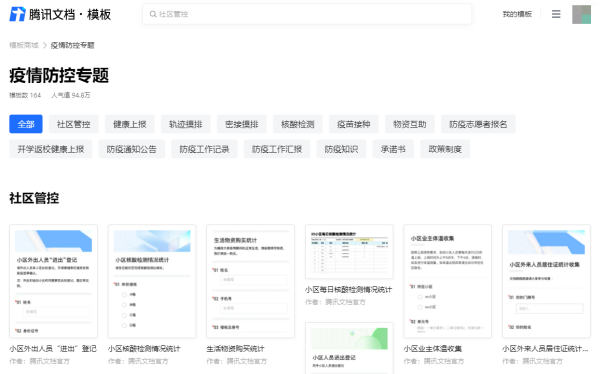The height and width of the screenshot is (374, 605).
Task: Choose the 防疫通知公告 filter
Action: tap(132, 149)
